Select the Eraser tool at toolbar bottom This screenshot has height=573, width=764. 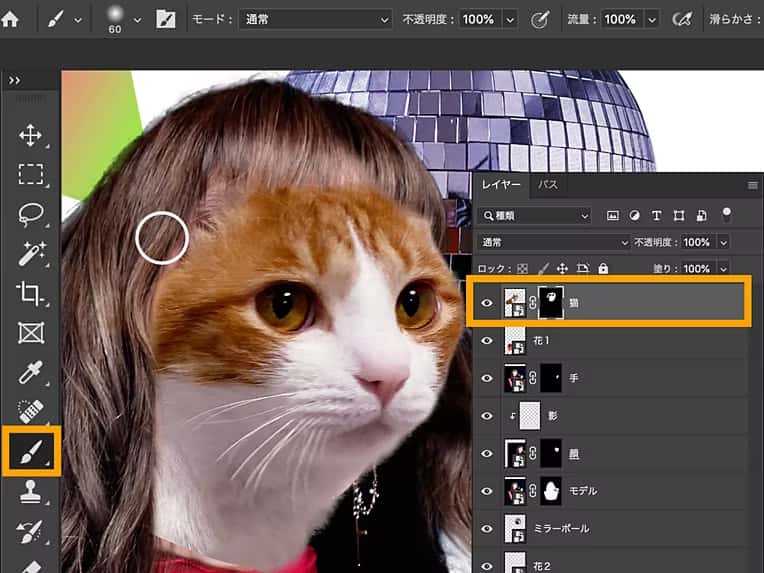(x=31, y=567)
